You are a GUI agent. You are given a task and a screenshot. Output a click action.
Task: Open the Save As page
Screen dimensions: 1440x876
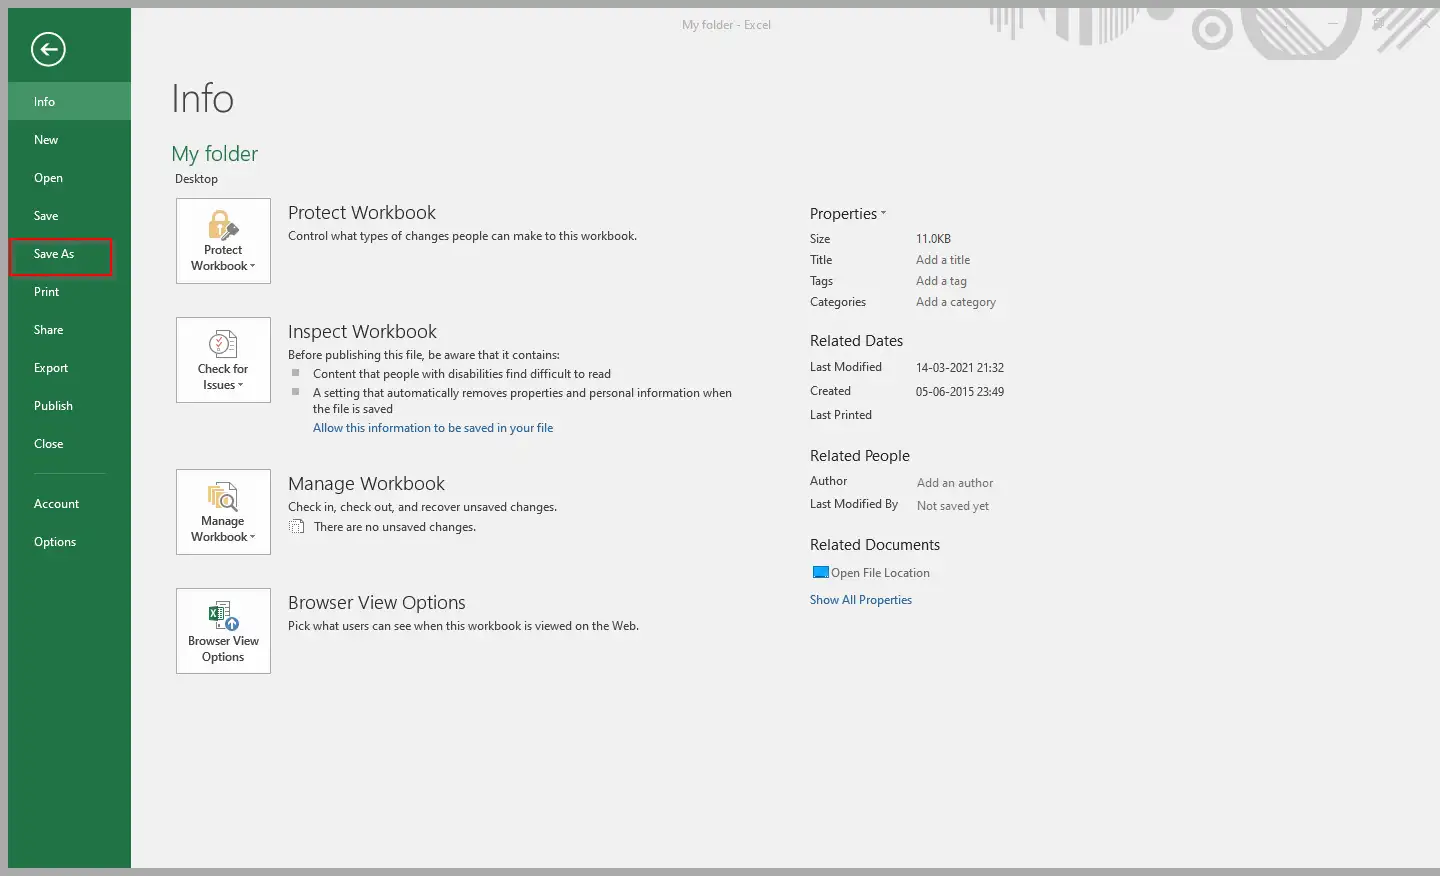[x=69, y=253]
